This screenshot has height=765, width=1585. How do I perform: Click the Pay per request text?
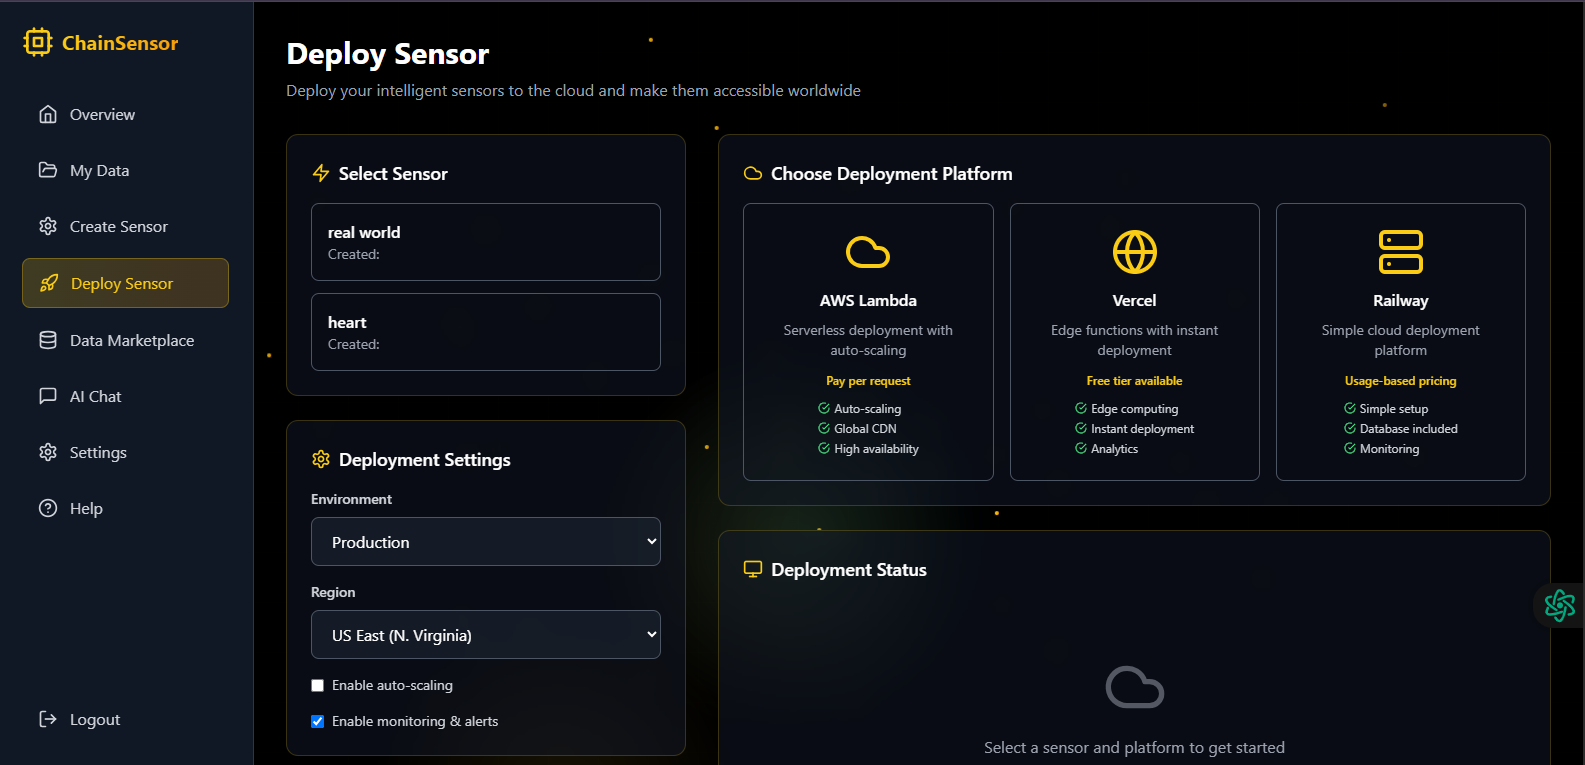pyautogui.click(x=868, y=381)
